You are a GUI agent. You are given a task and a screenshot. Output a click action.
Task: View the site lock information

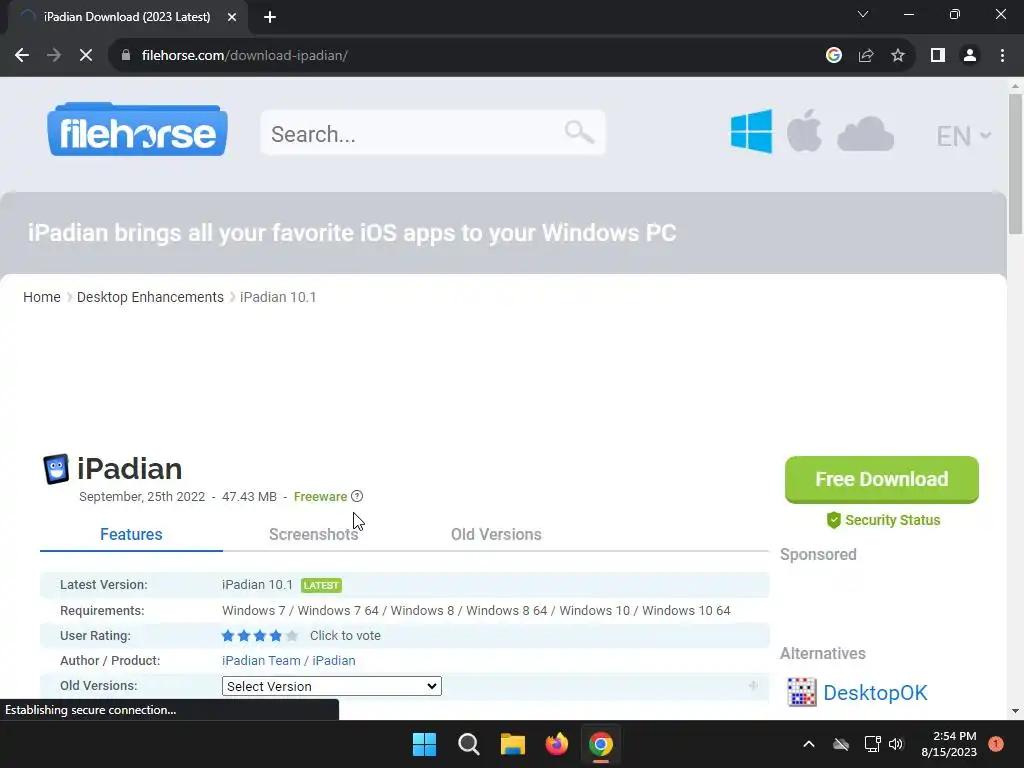pos(126,56)
